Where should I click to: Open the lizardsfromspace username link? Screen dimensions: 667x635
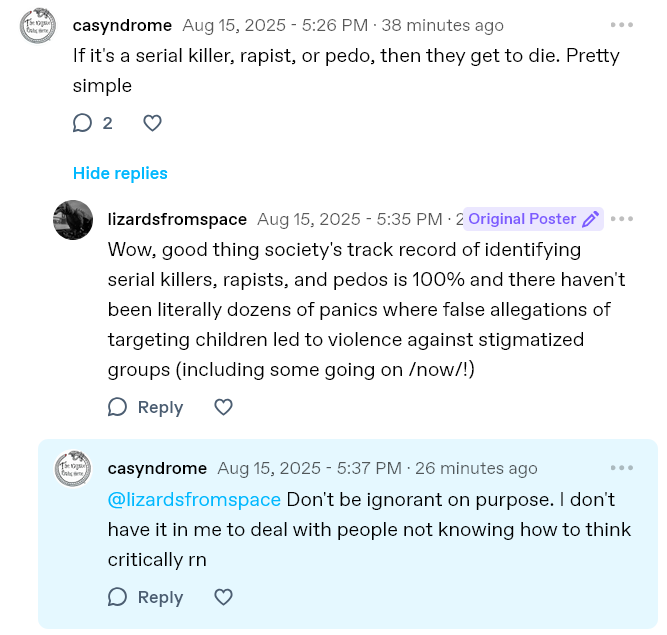177,219
